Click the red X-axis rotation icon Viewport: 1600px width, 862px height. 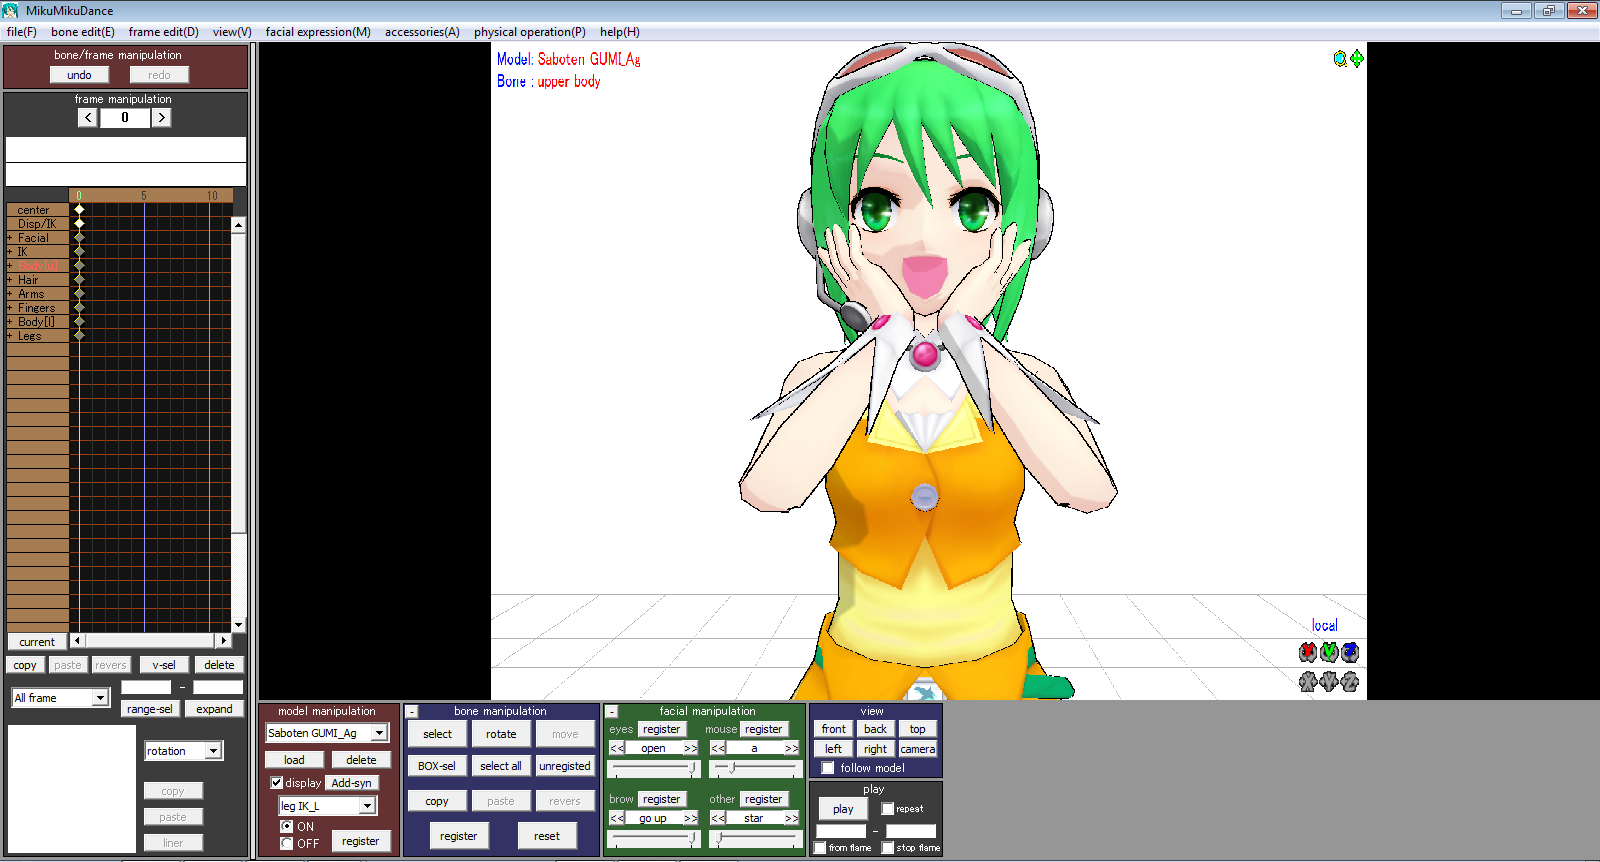pyautogui.click(x=1308, y=652)
